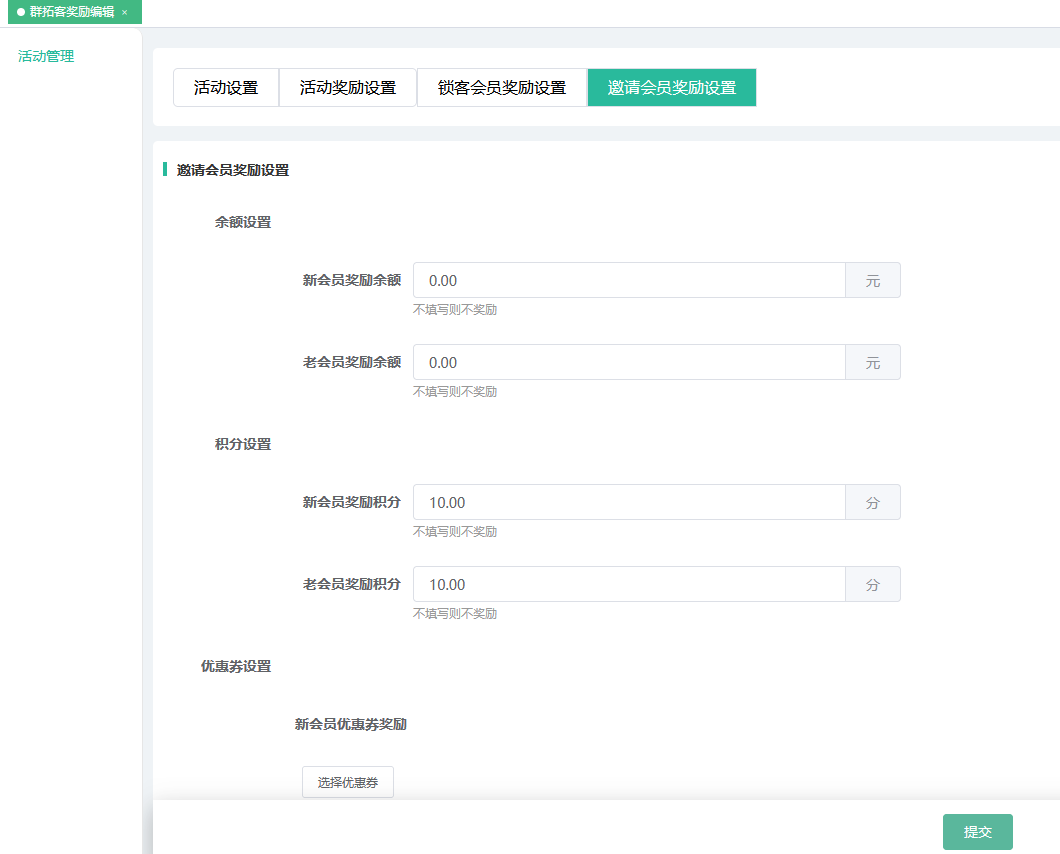Click the 分 unit beside 老会员奖励积分
Viewport: 1060px width, 854px height.
coord(873,585)
